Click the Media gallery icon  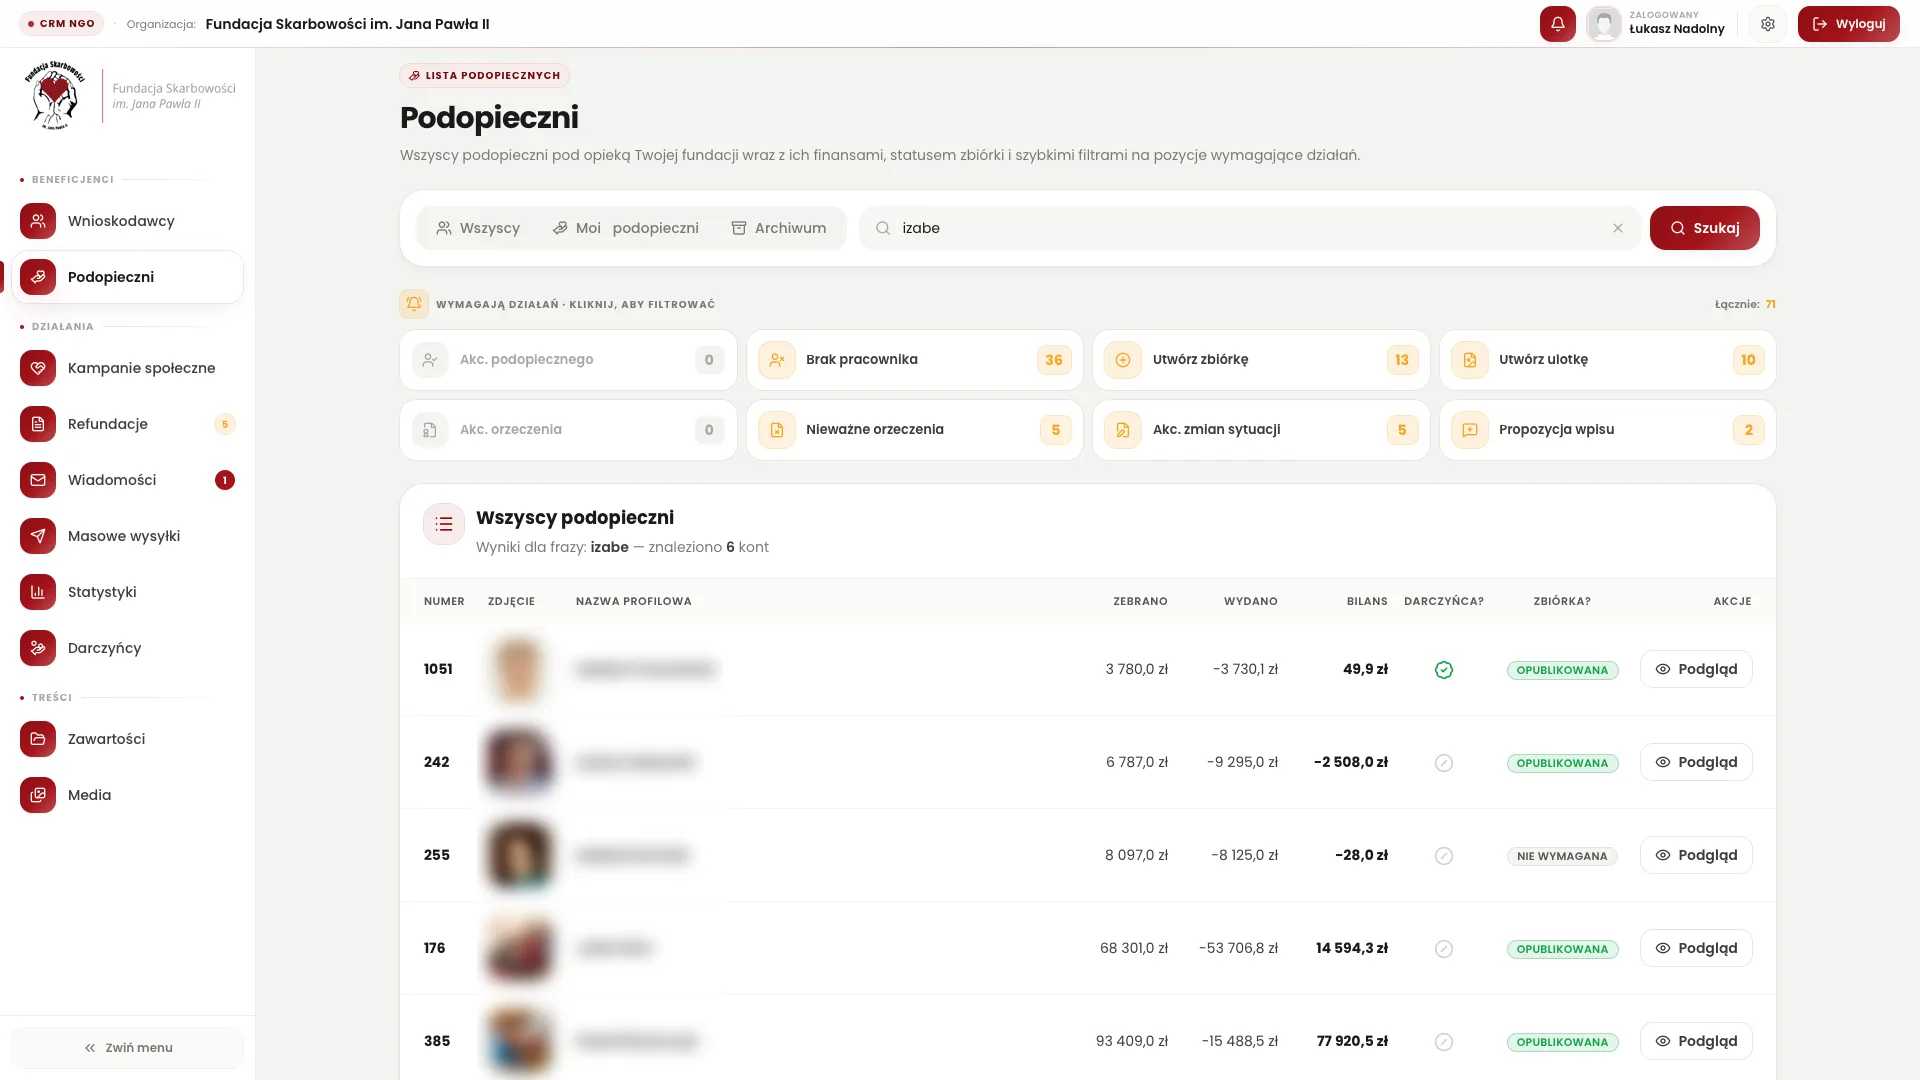pyautogui.click(x=38, y=795)
